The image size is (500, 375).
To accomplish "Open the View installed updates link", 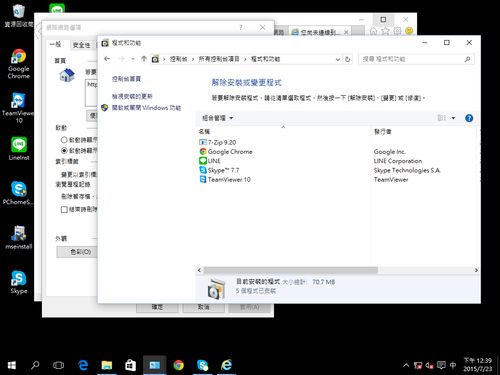I will pyautogui.click(x=132, y=96).
